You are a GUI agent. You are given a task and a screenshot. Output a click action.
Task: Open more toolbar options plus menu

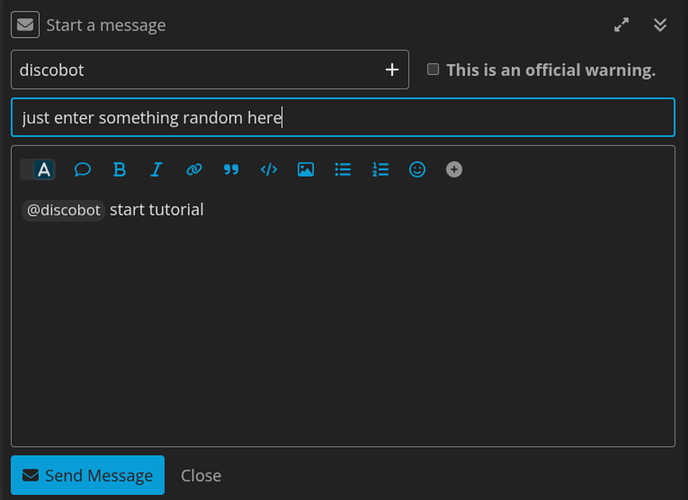(454, 169)
